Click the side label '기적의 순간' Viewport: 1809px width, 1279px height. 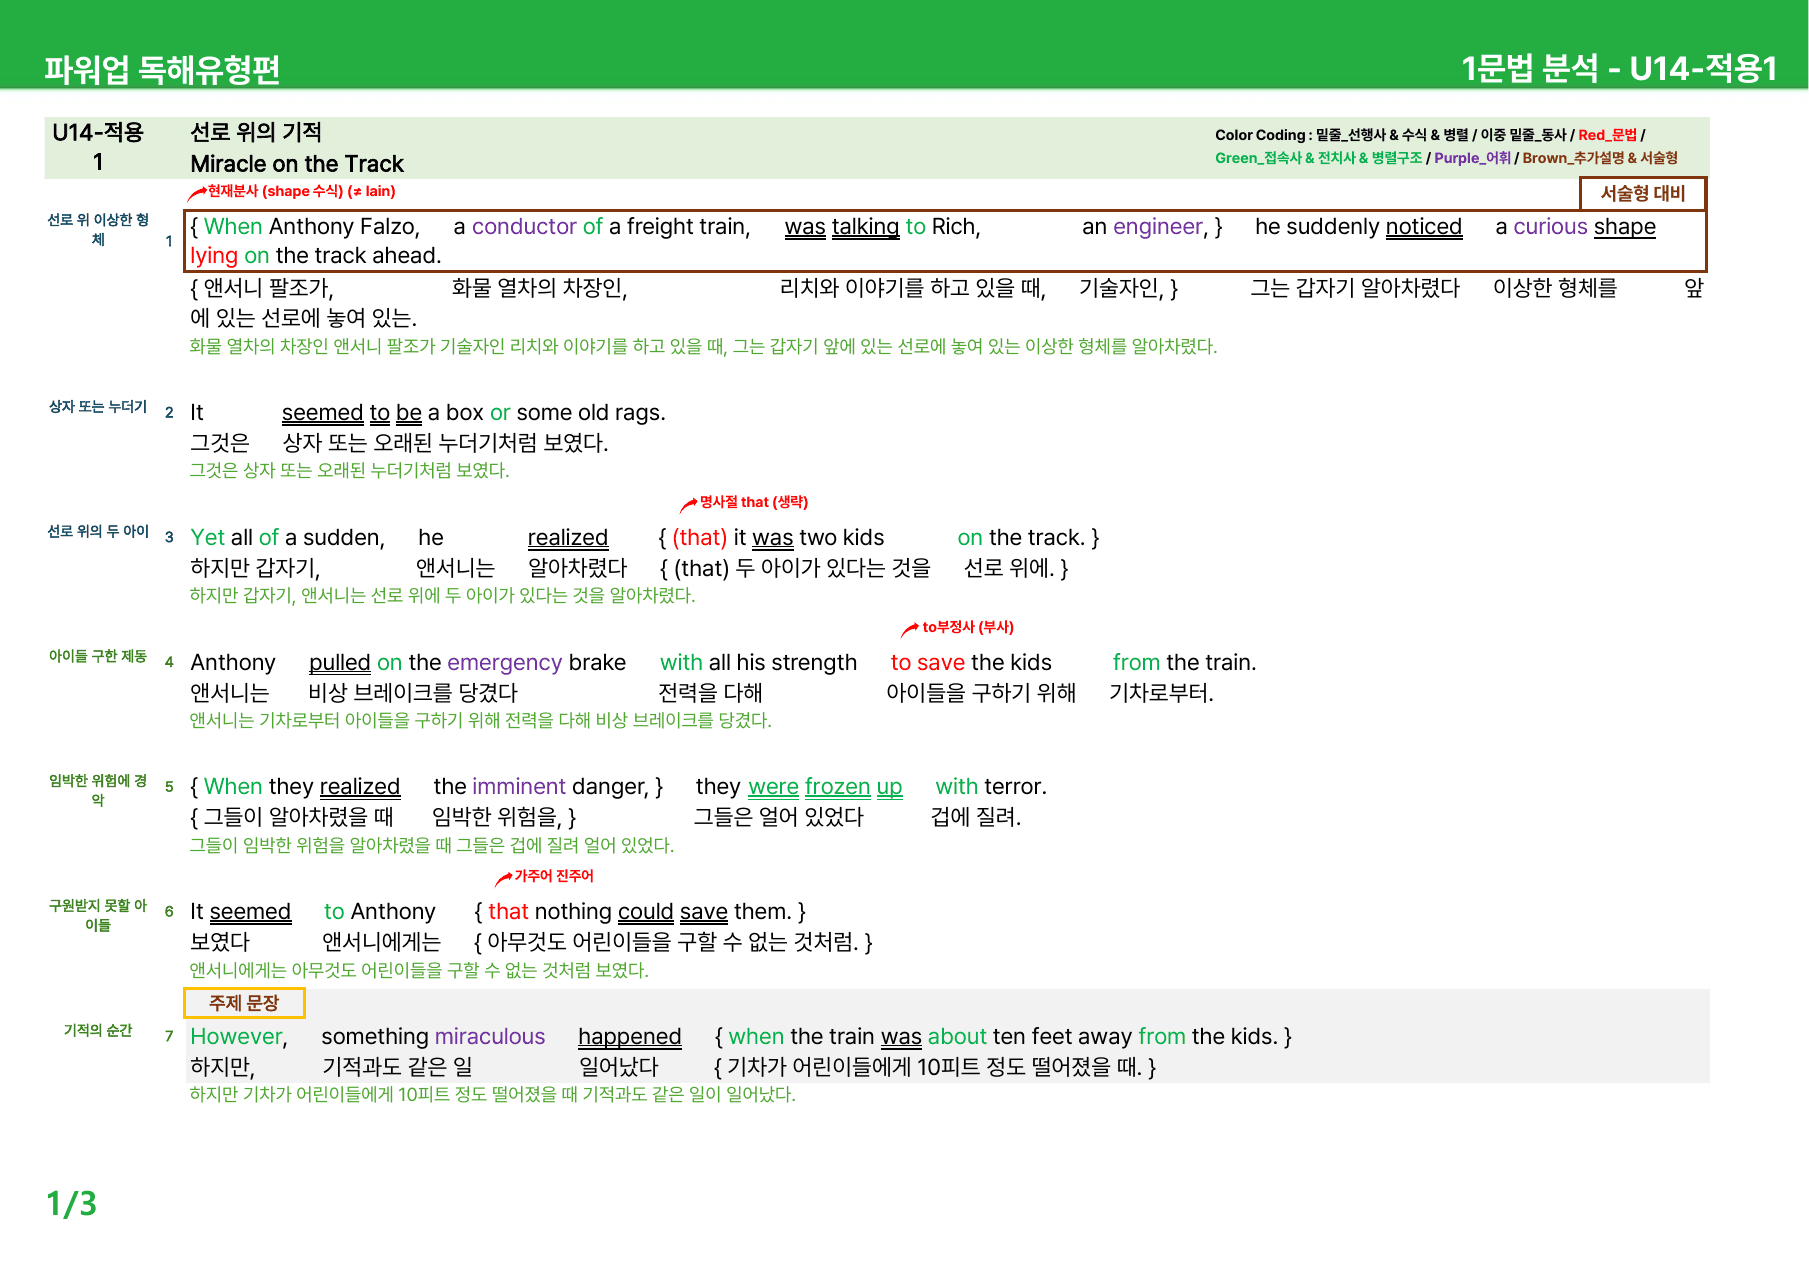point(98,1031)
